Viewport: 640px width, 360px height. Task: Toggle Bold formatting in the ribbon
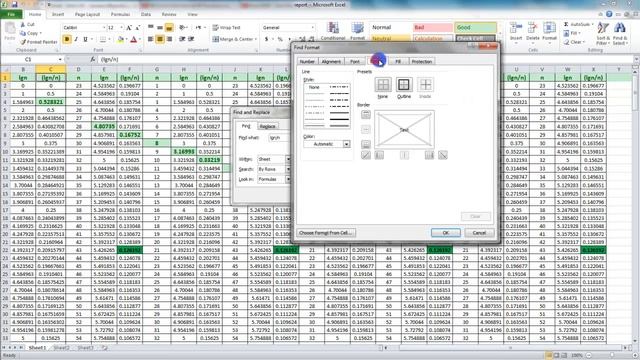(x=67, y=39)
